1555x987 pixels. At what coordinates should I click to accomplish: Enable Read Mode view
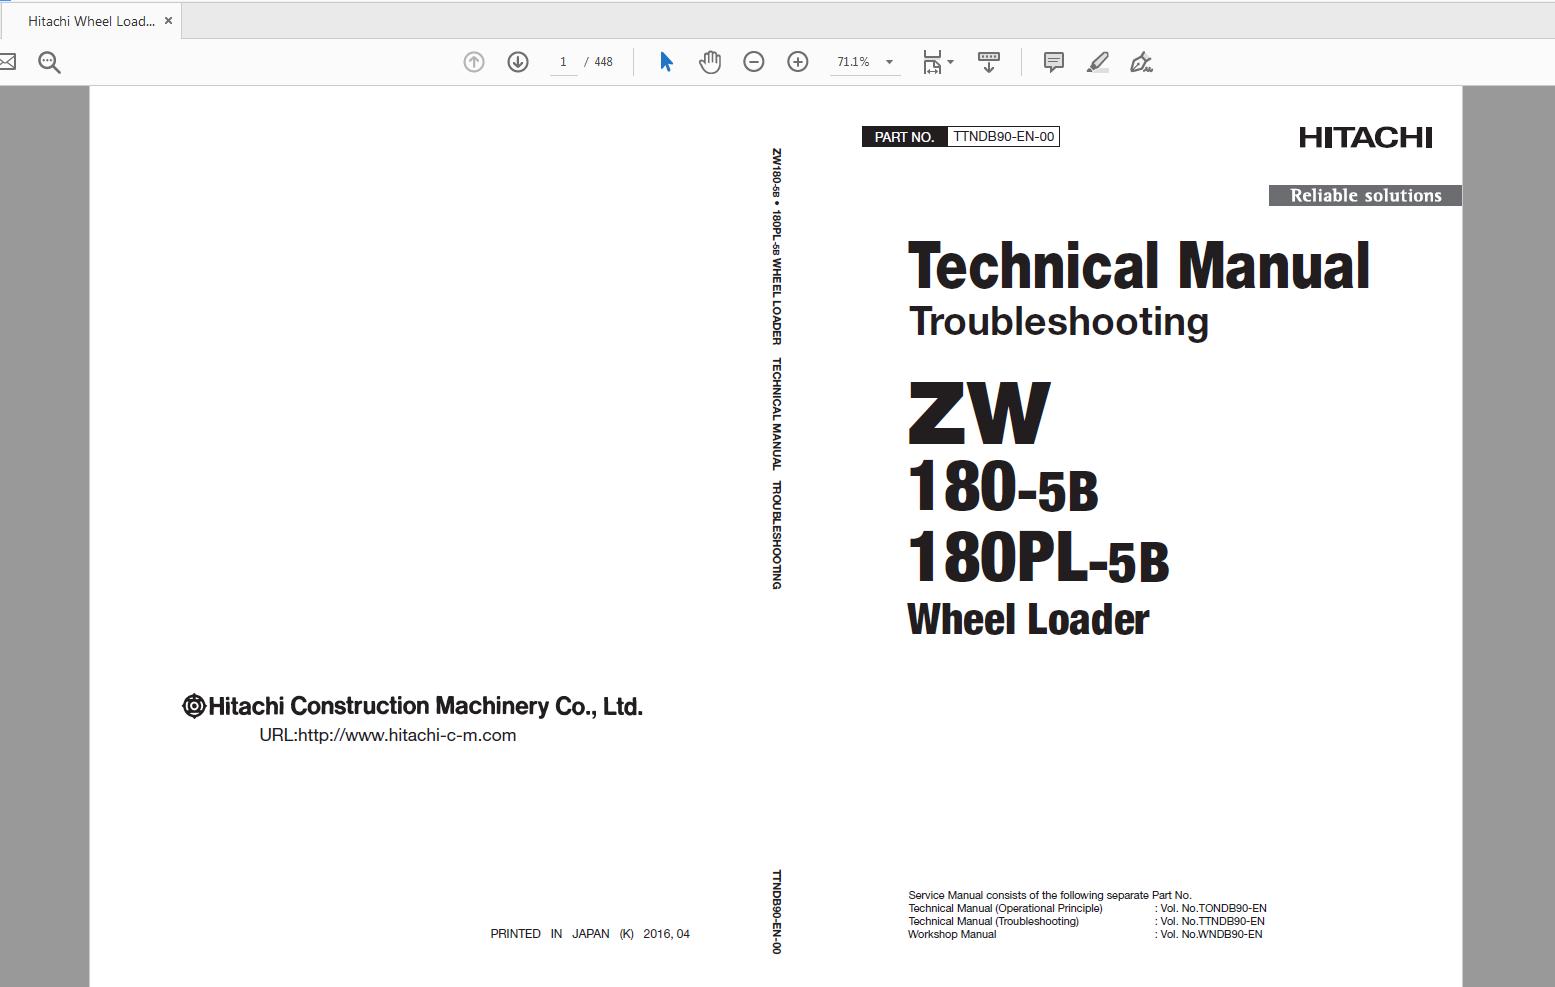(988, 61)
